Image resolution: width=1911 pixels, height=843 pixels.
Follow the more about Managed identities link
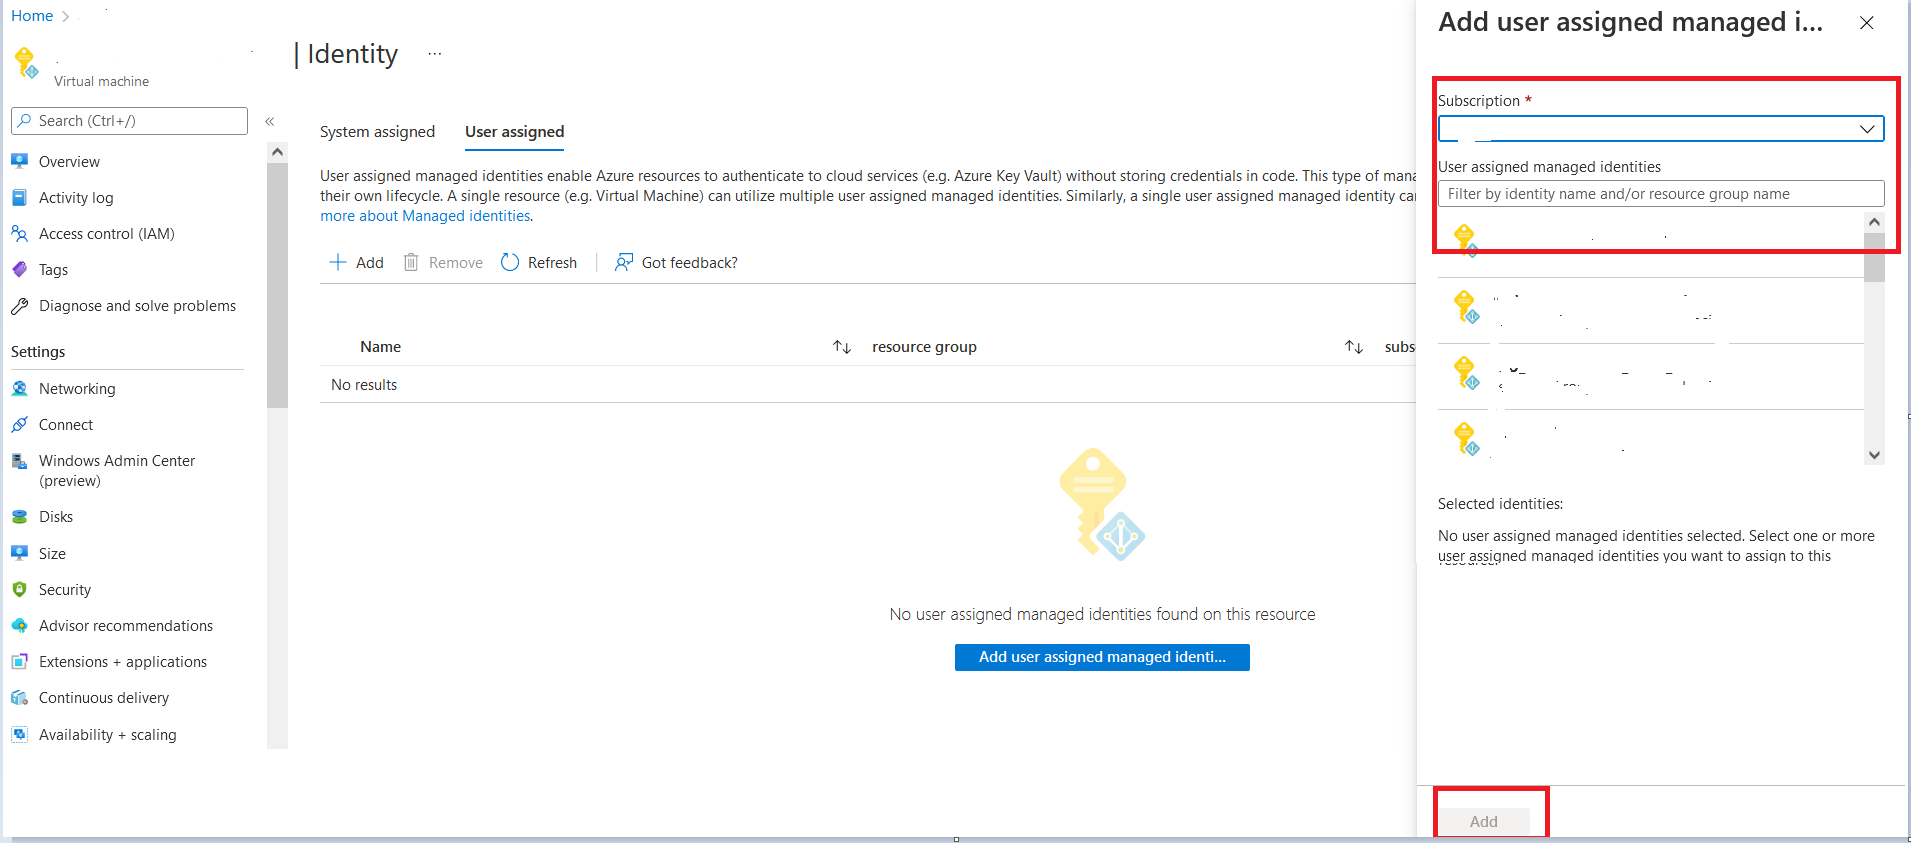pos(425,216)
